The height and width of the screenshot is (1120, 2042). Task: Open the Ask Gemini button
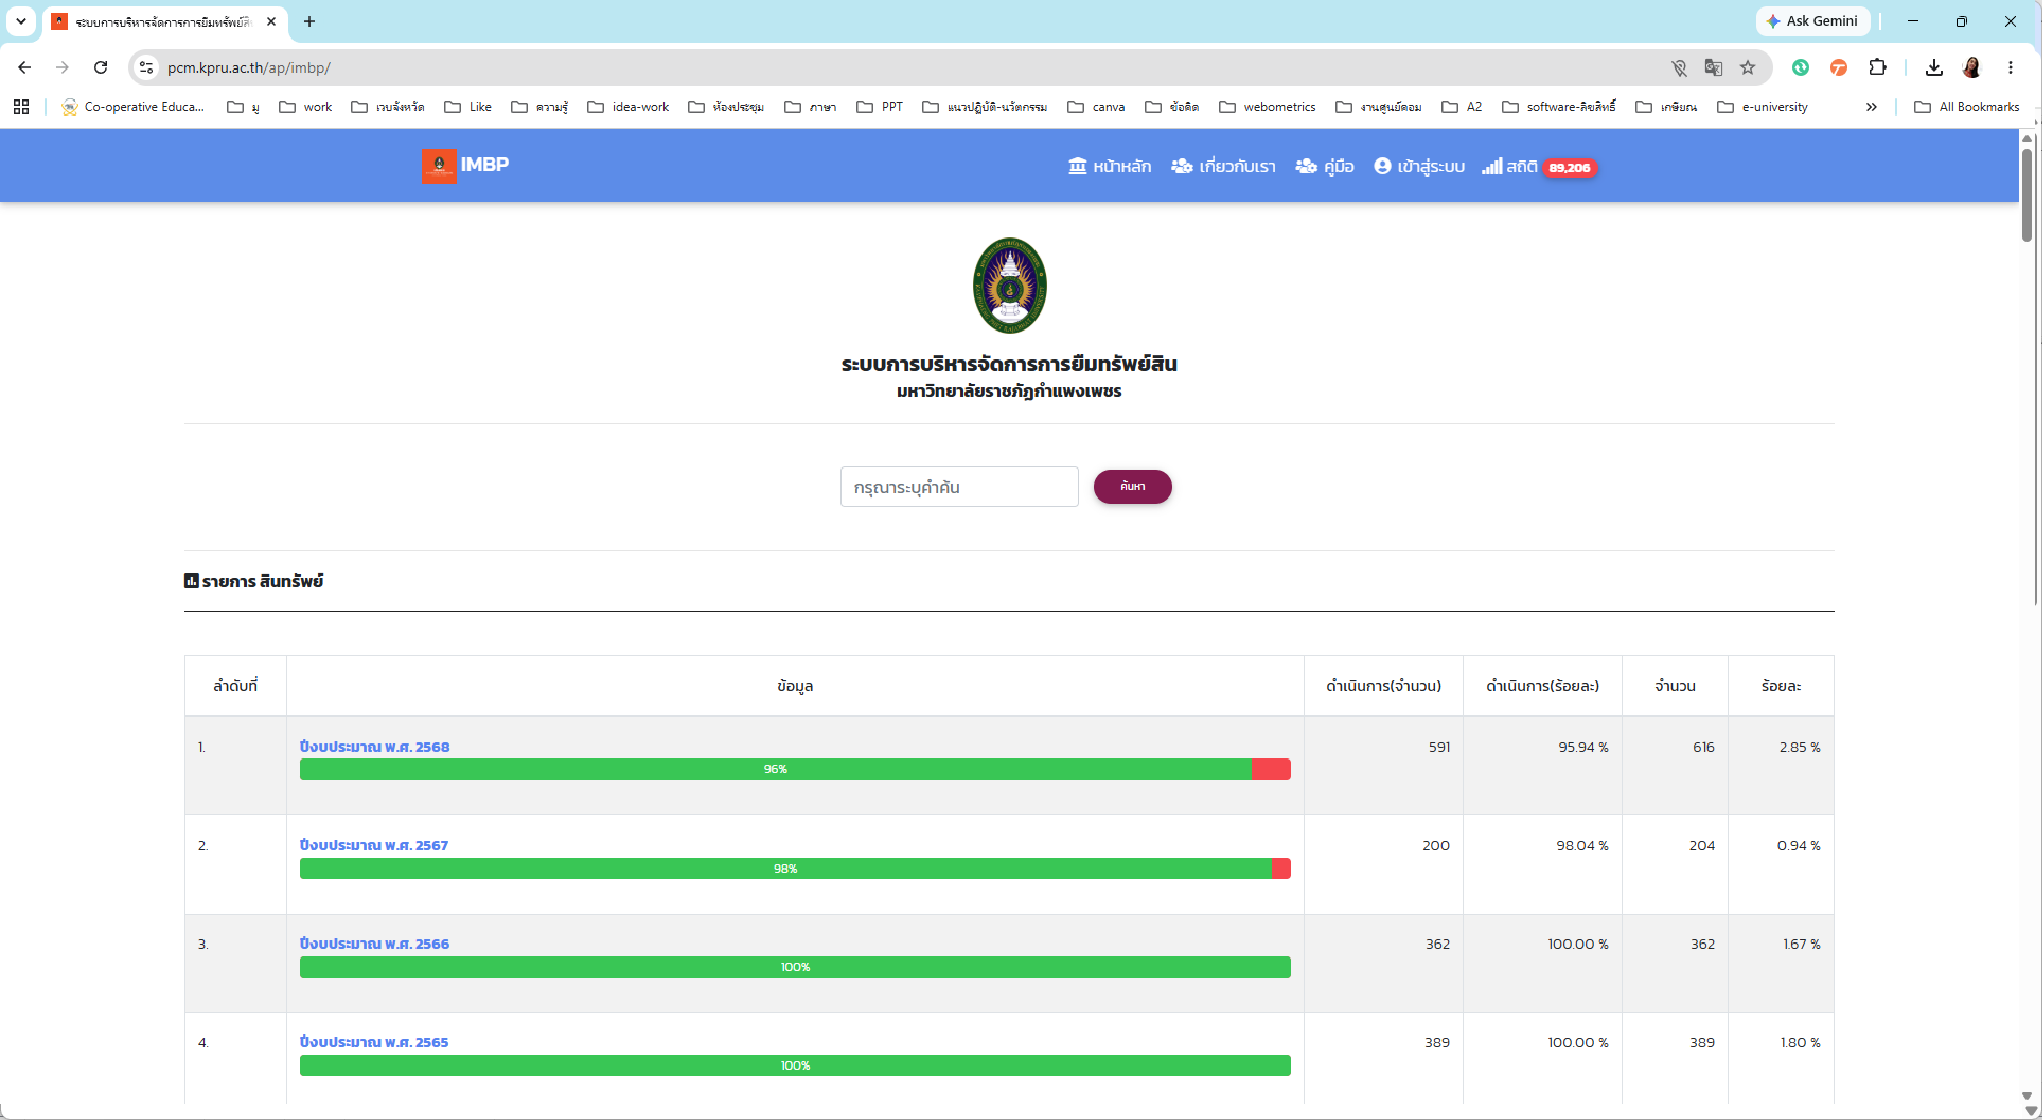pos(1812,21)
